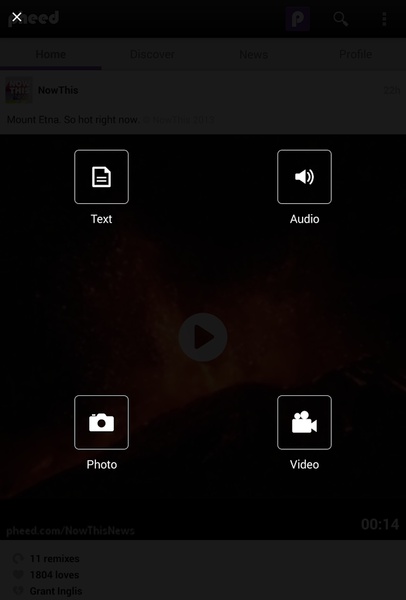Close the new post overlay
This screenshot has height=600, width=406.
pos(16,17)
